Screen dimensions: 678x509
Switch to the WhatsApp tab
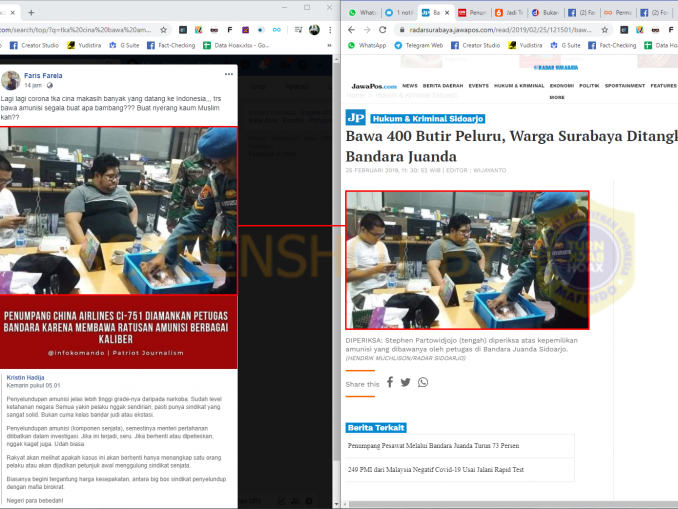(362, 13)
